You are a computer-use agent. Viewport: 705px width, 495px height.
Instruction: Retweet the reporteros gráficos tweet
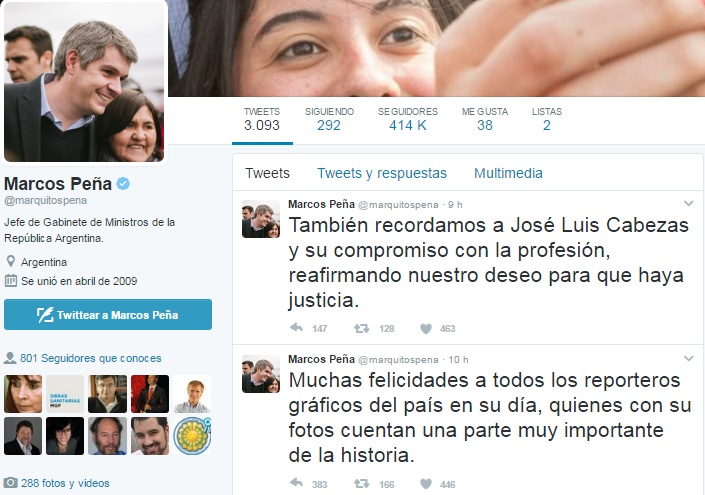[x=361, y=484]
